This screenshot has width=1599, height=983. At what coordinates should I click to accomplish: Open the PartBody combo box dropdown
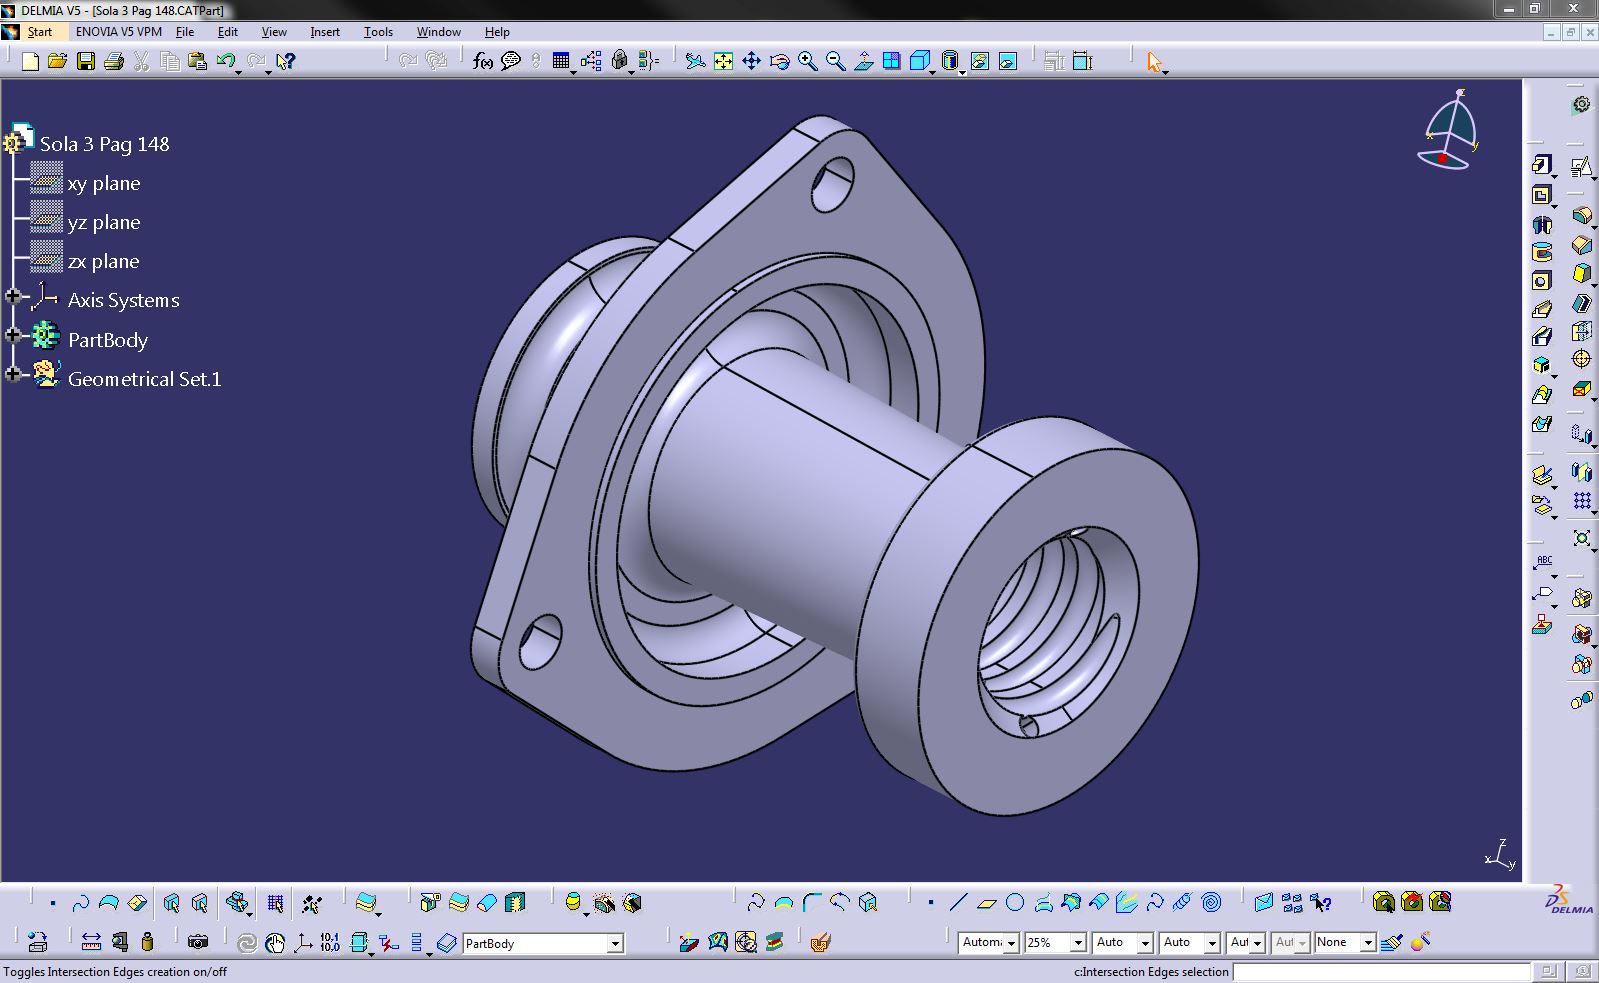[615, 943]
